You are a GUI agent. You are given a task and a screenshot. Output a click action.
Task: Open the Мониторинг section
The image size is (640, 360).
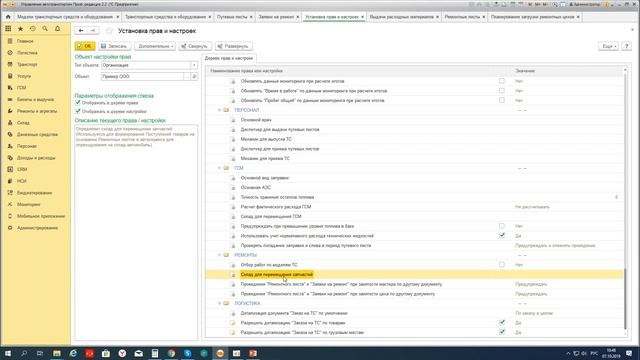[29, 204]
